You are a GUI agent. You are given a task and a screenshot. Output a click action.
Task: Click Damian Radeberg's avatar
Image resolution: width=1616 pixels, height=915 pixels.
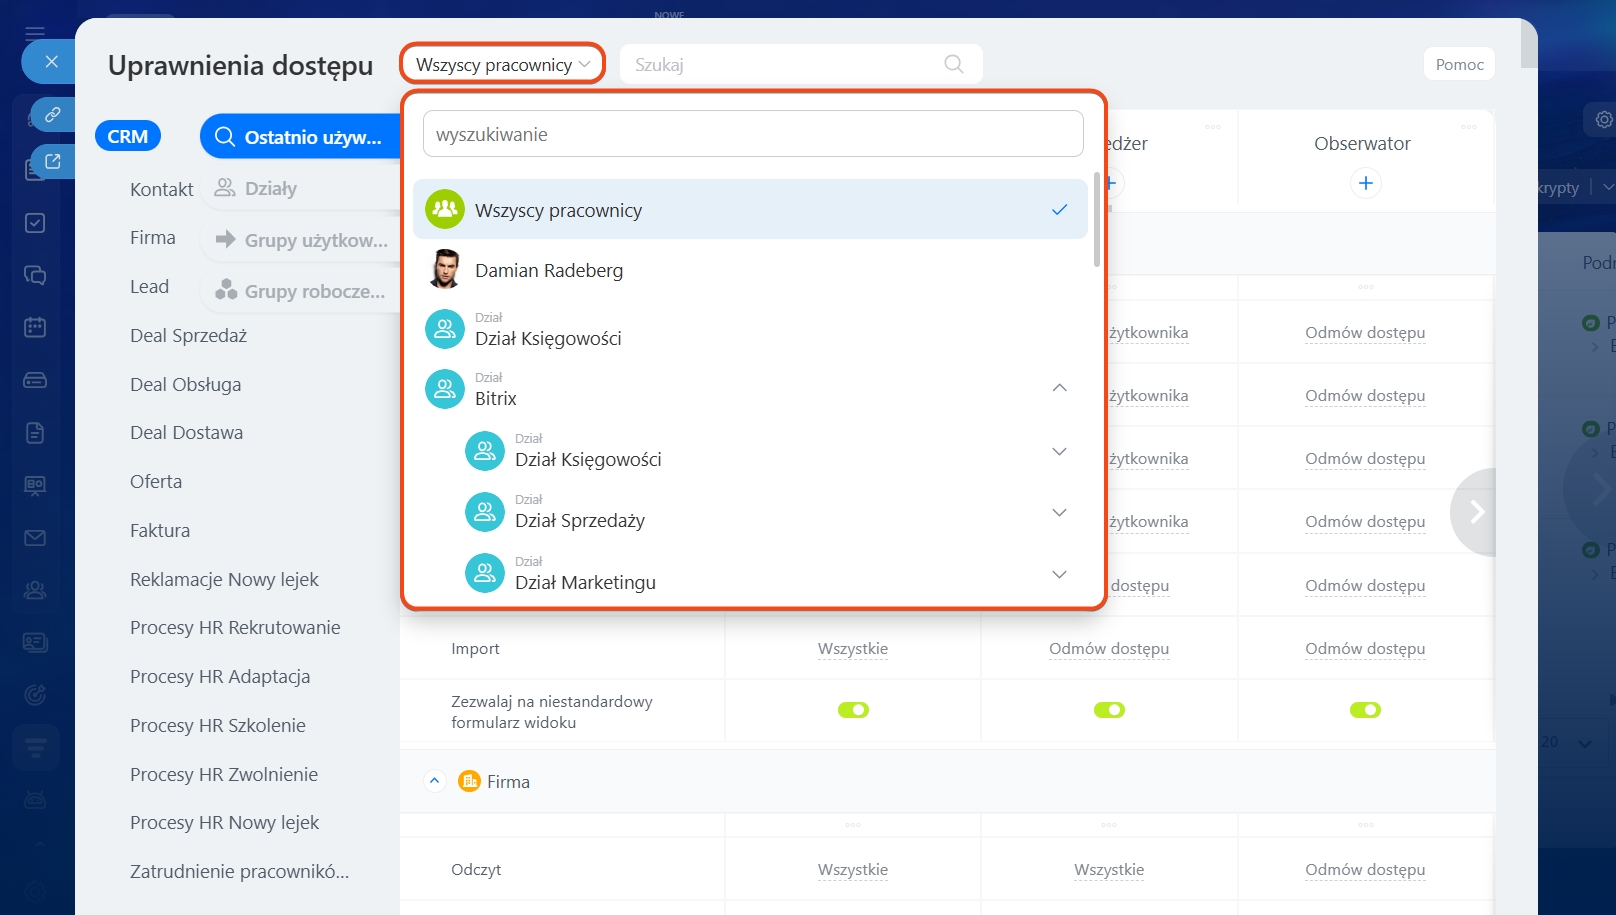tap(445, 270)
